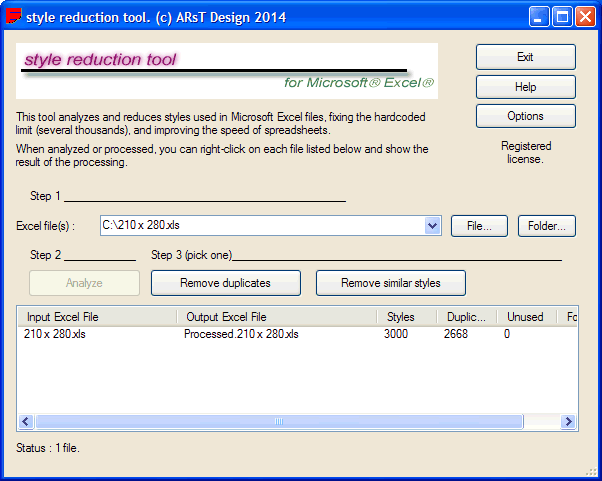
Task: Click the Status : 1 file. text
Action: point(48,448)
